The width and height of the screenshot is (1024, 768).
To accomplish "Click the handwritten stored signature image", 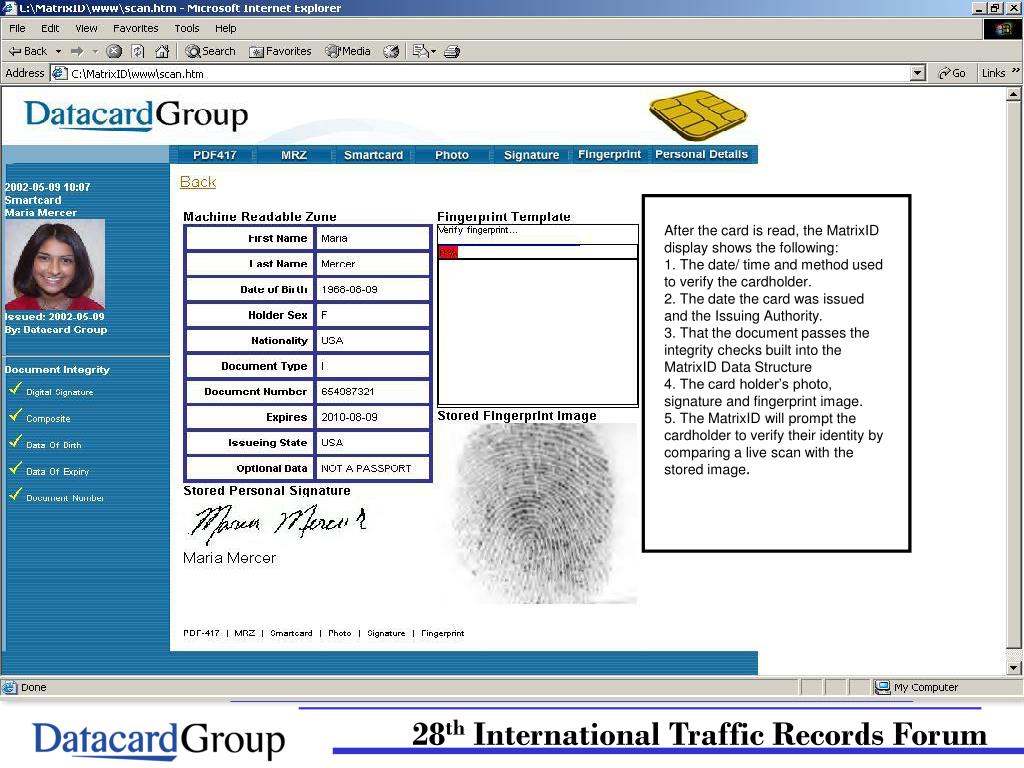I will coord(278,522).
